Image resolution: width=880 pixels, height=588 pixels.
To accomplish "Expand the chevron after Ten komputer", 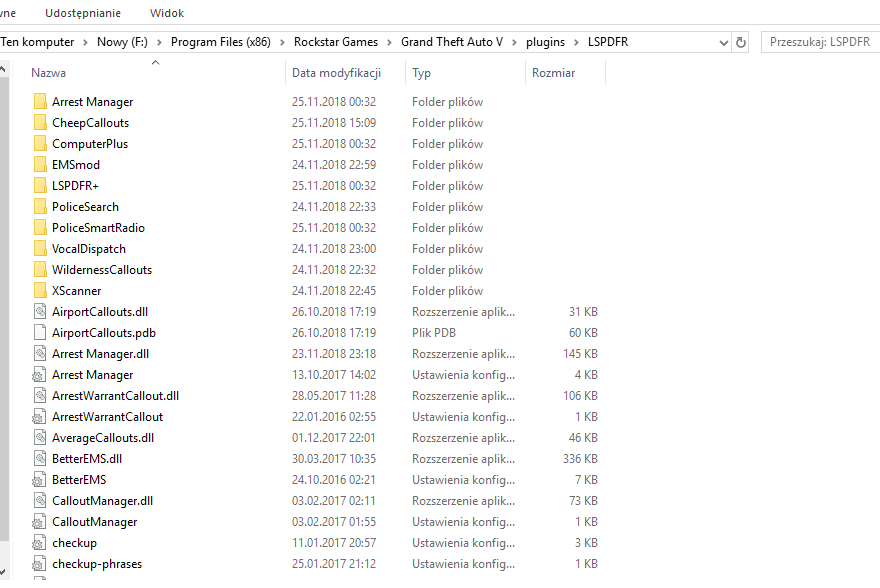I will [x=85, y=43].
